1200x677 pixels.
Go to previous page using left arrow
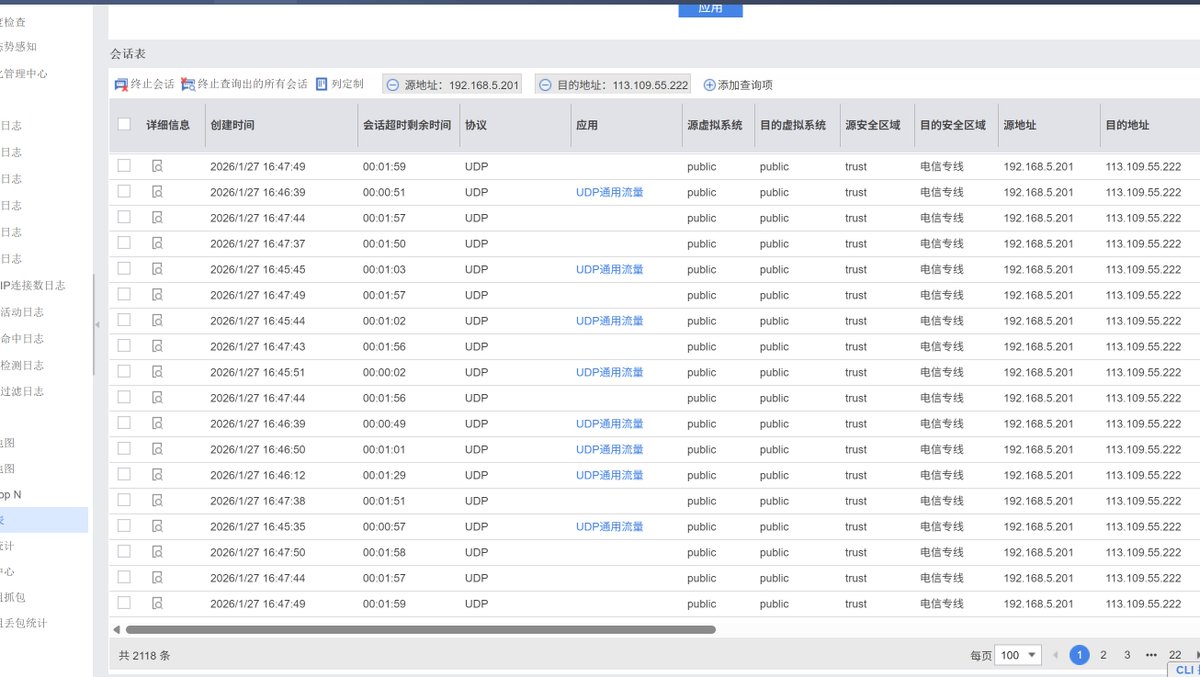click(x=1055, y=655)
